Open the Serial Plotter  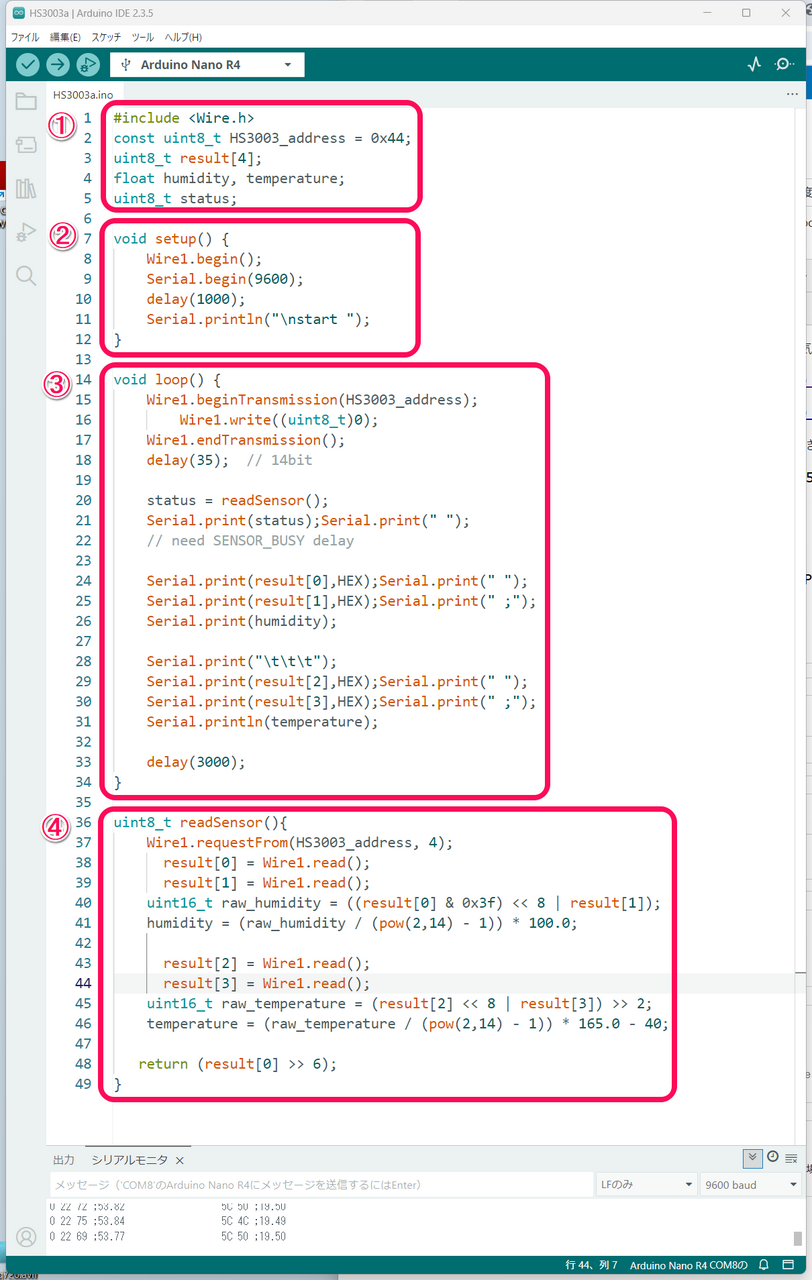tap(754, 65)
